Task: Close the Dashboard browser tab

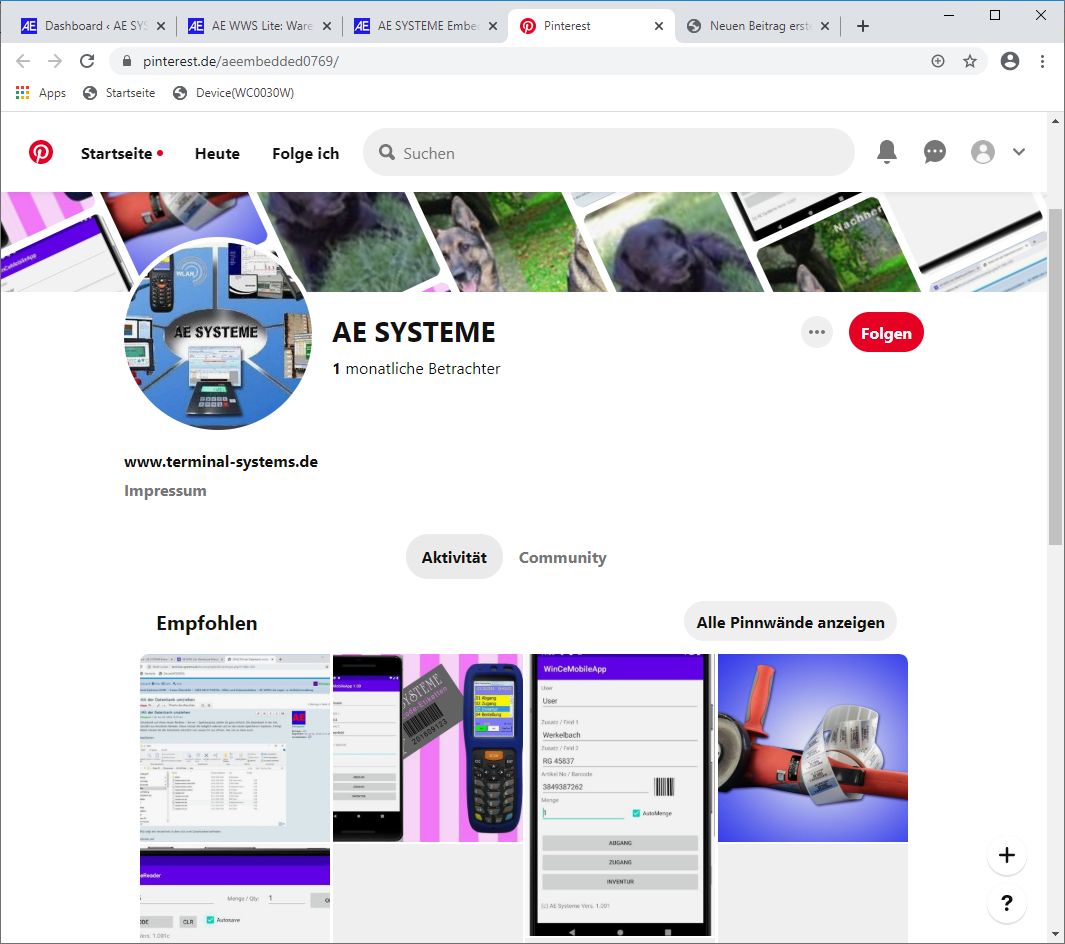Action: point(161,26)
